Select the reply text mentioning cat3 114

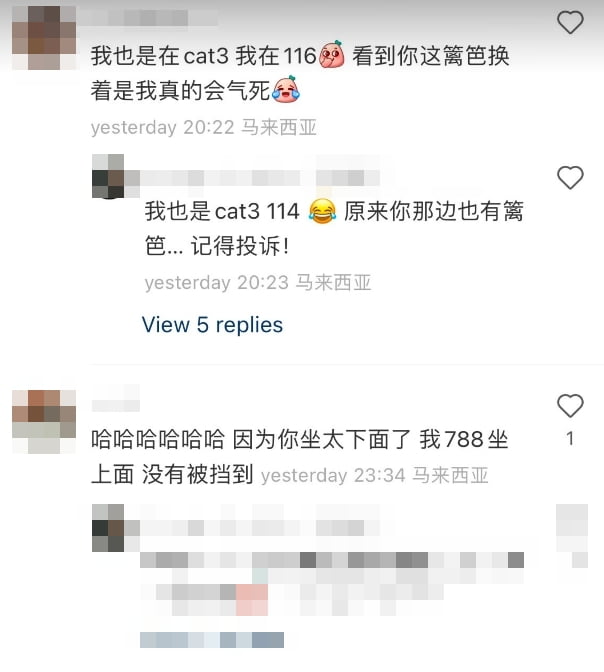coord(334,228)
